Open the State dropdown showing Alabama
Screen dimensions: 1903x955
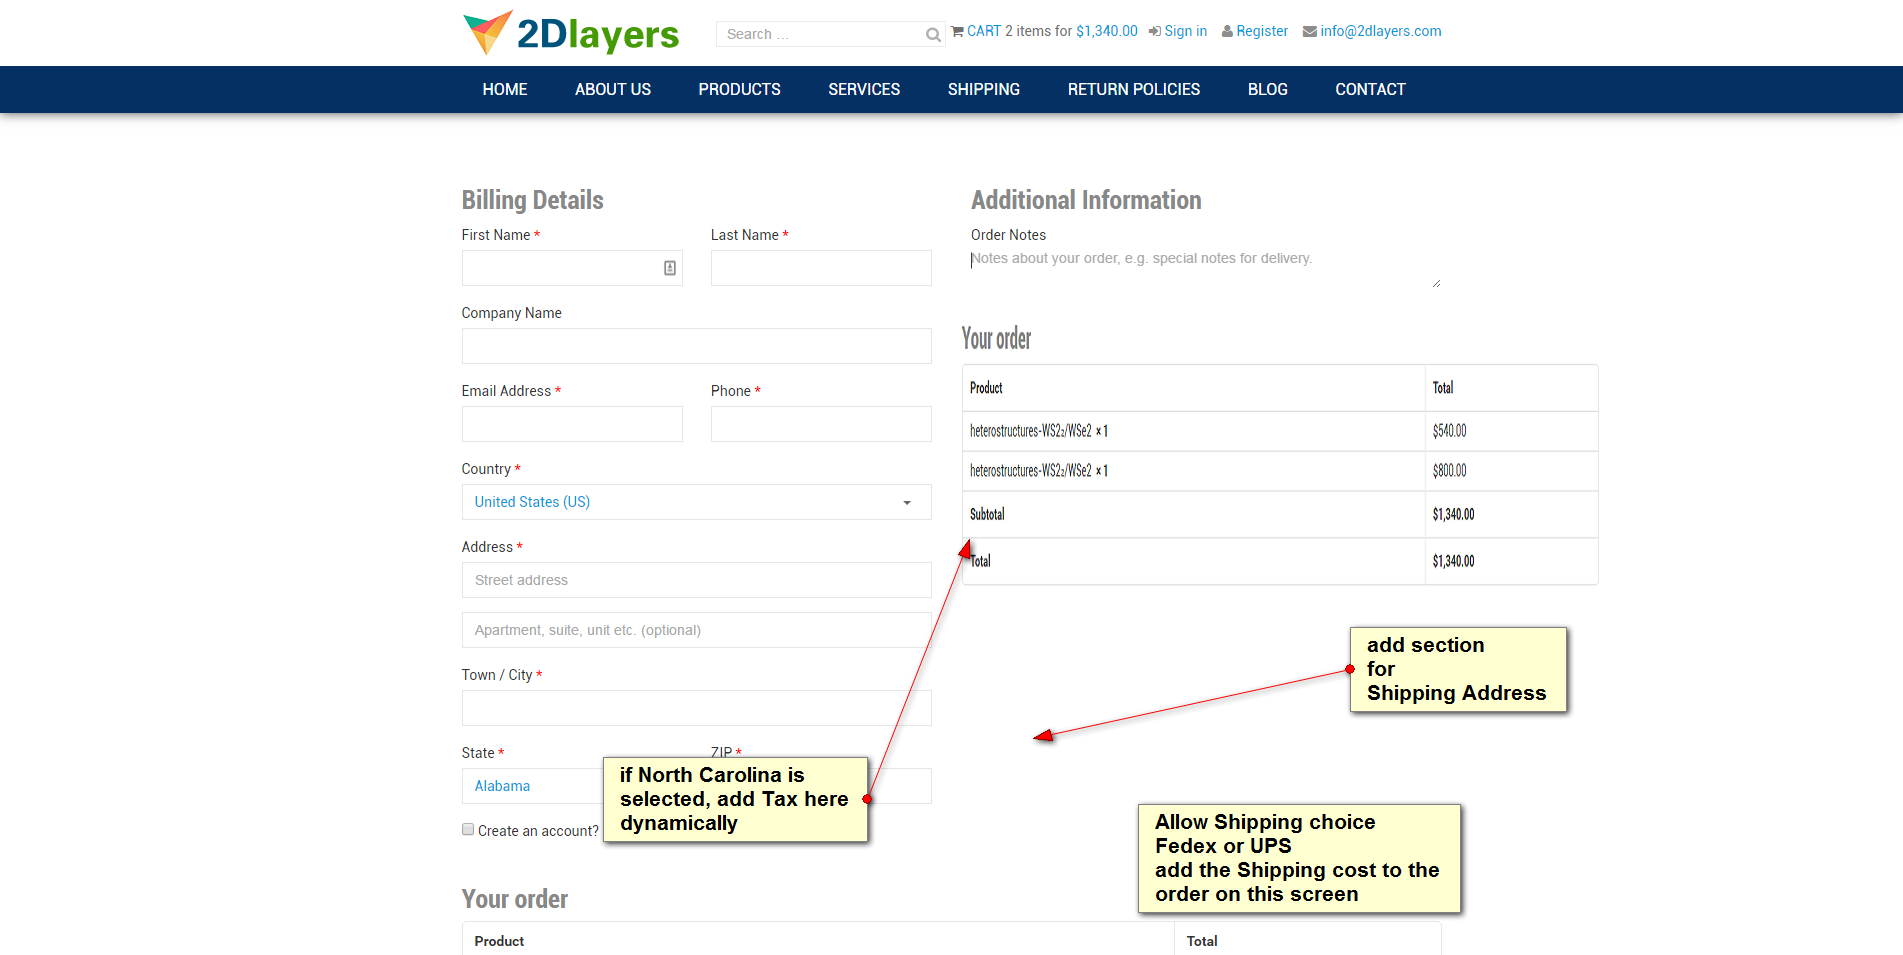(533, 786)
